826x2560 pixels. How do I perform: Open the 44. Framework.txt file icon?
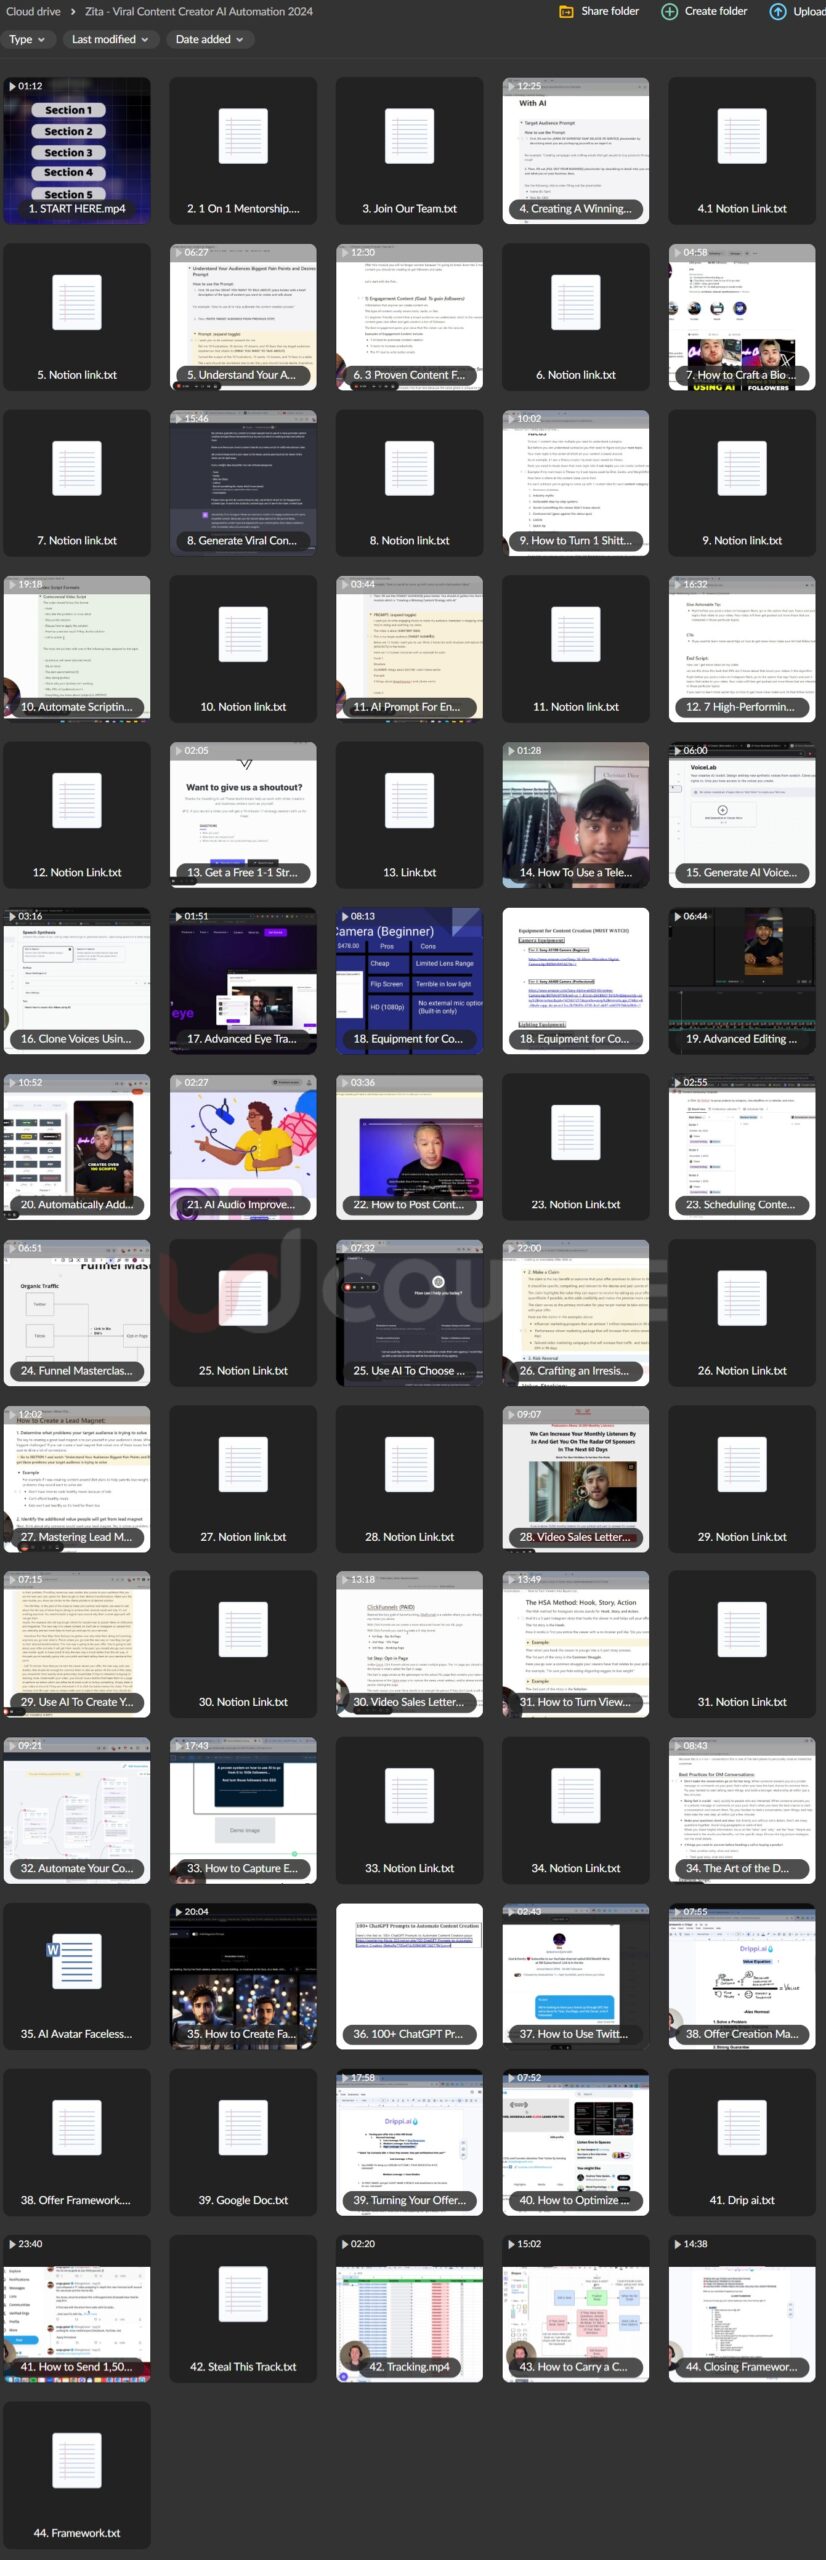(x=77, y=2461)
